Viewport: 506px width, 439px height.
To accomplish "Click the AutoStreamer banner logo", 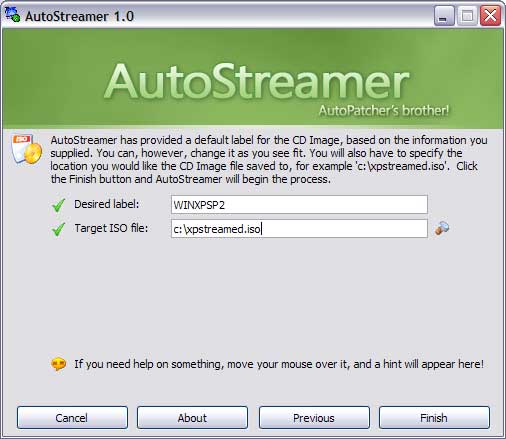I will coord(257,82).
